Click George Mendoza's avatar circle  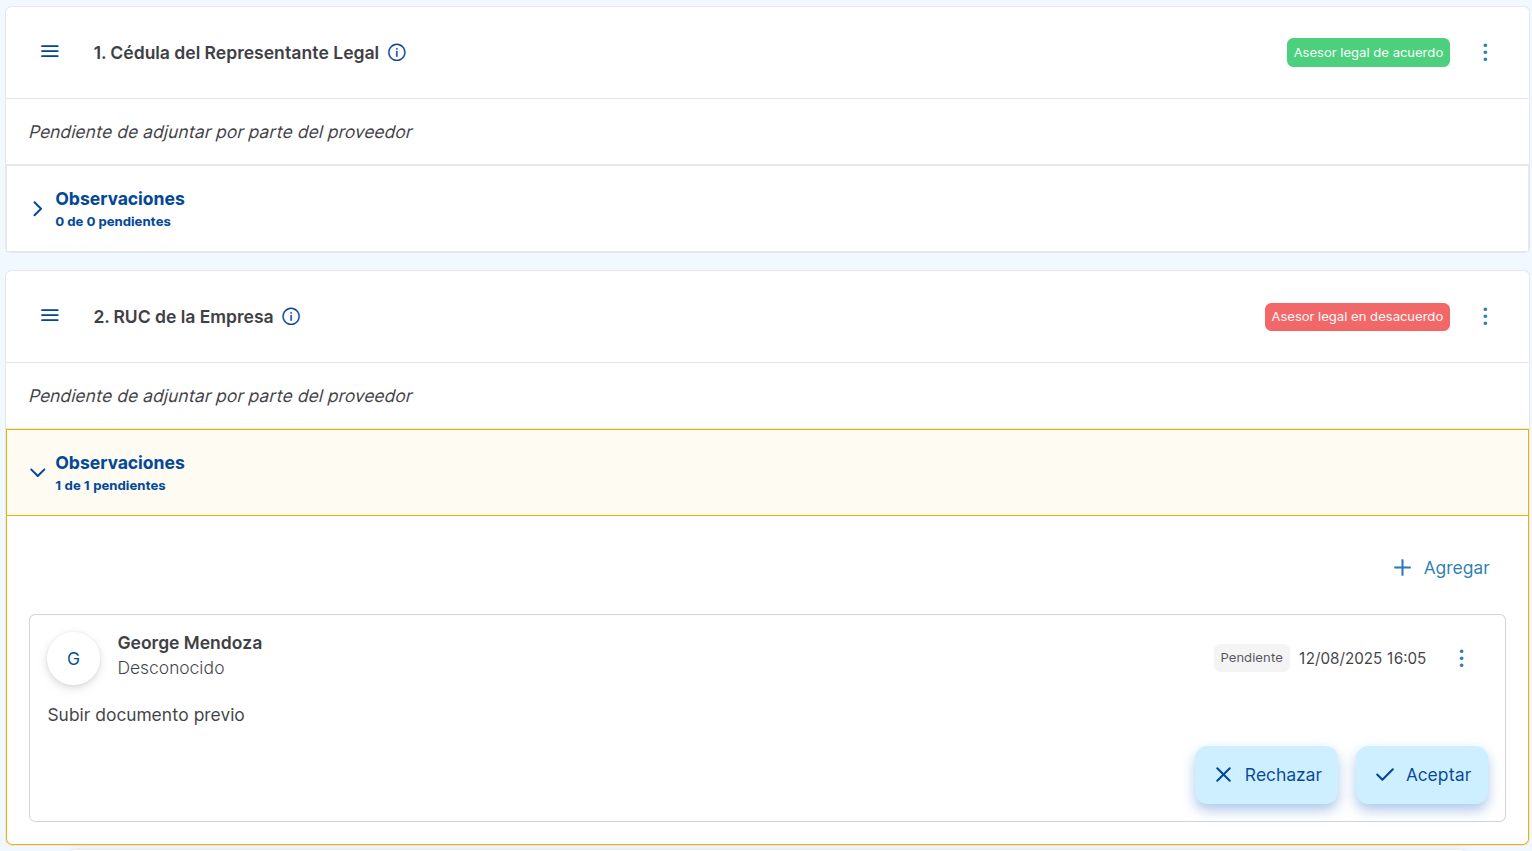click(x=73, y=658)
